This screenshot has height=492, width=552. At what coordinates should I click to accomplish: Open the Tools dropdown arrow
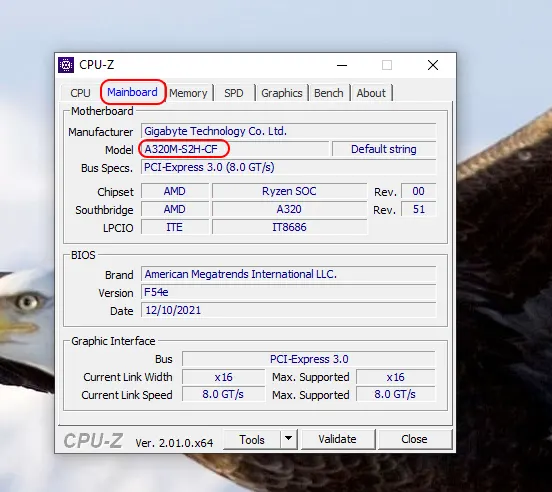tap(289, 439)
